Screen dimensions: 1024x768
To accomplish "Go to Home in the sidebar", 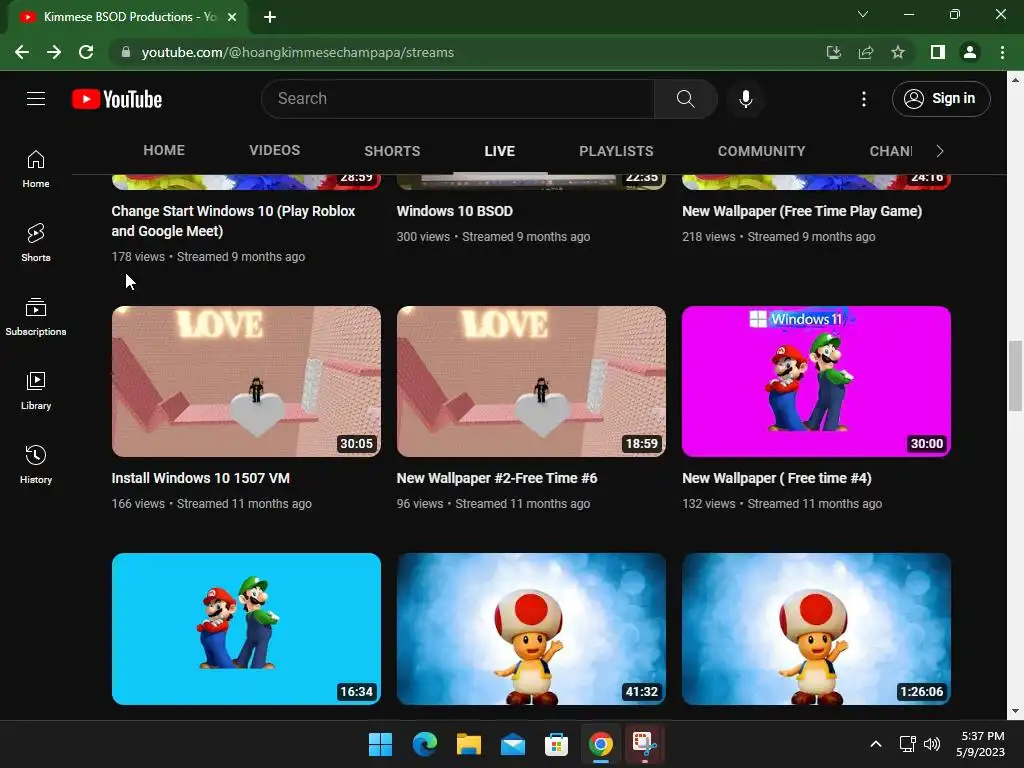I will (x=36, y=169).
